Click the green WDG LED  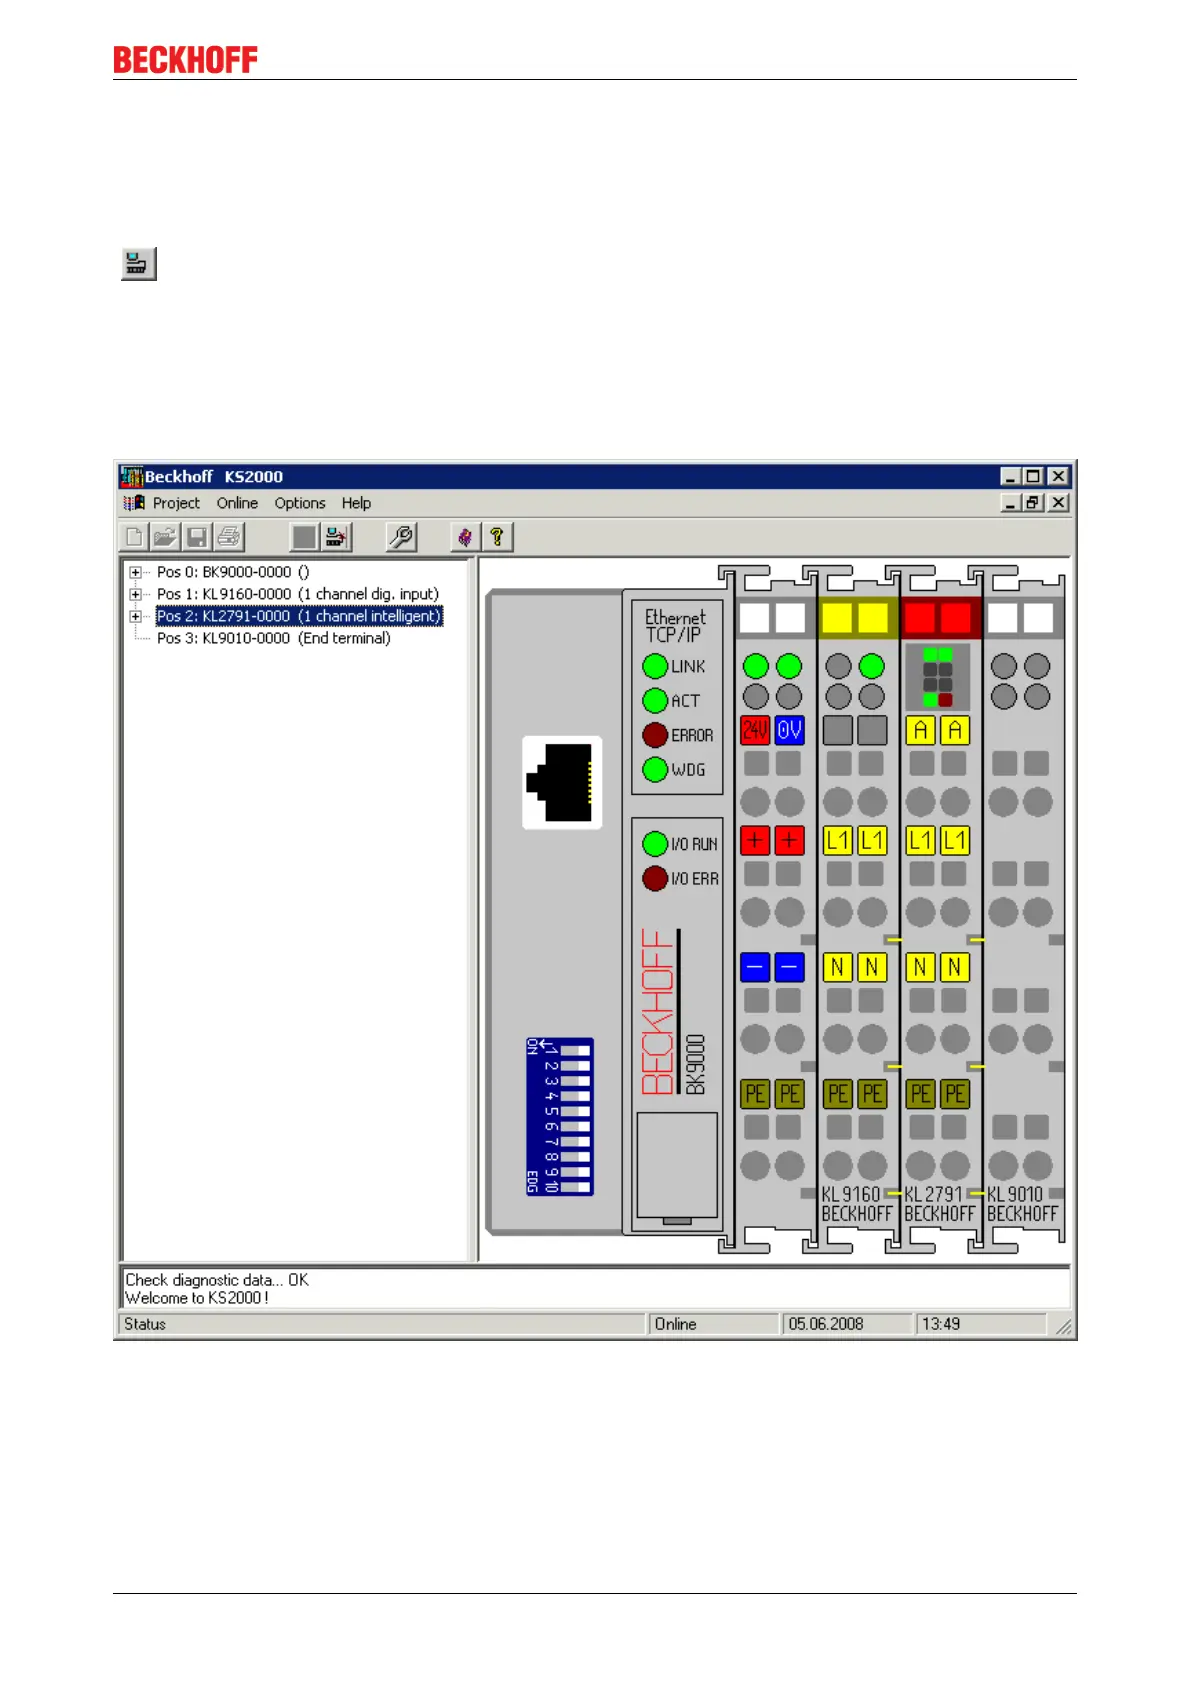[x=655, y=770]
